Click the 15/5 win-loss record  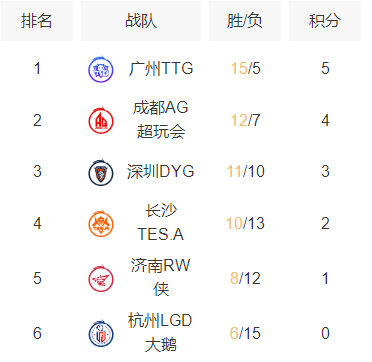click(246, 69)
